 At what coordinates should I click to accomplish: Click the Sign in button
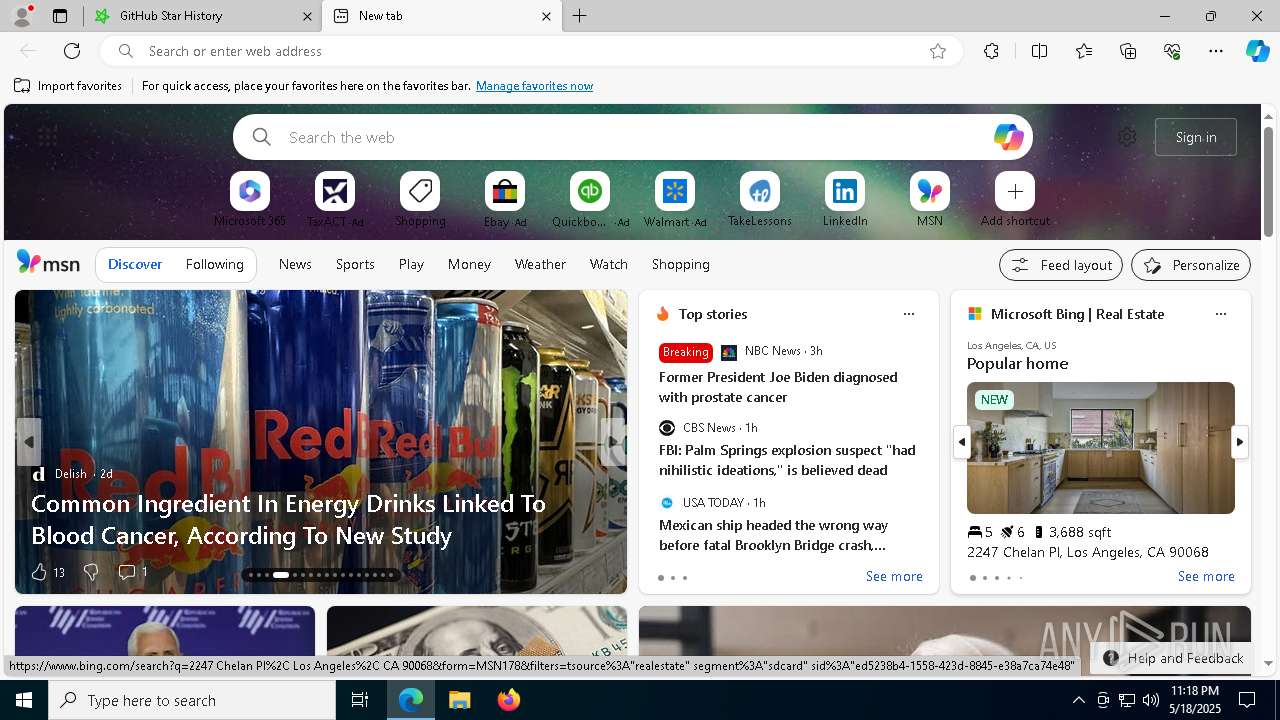1196,137
